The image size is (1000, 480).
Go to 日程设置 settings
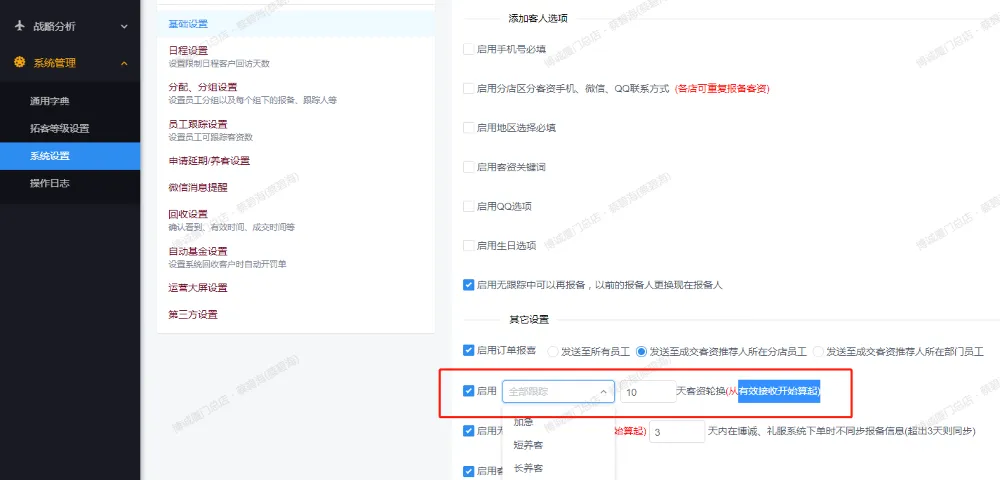pos(189,50)
